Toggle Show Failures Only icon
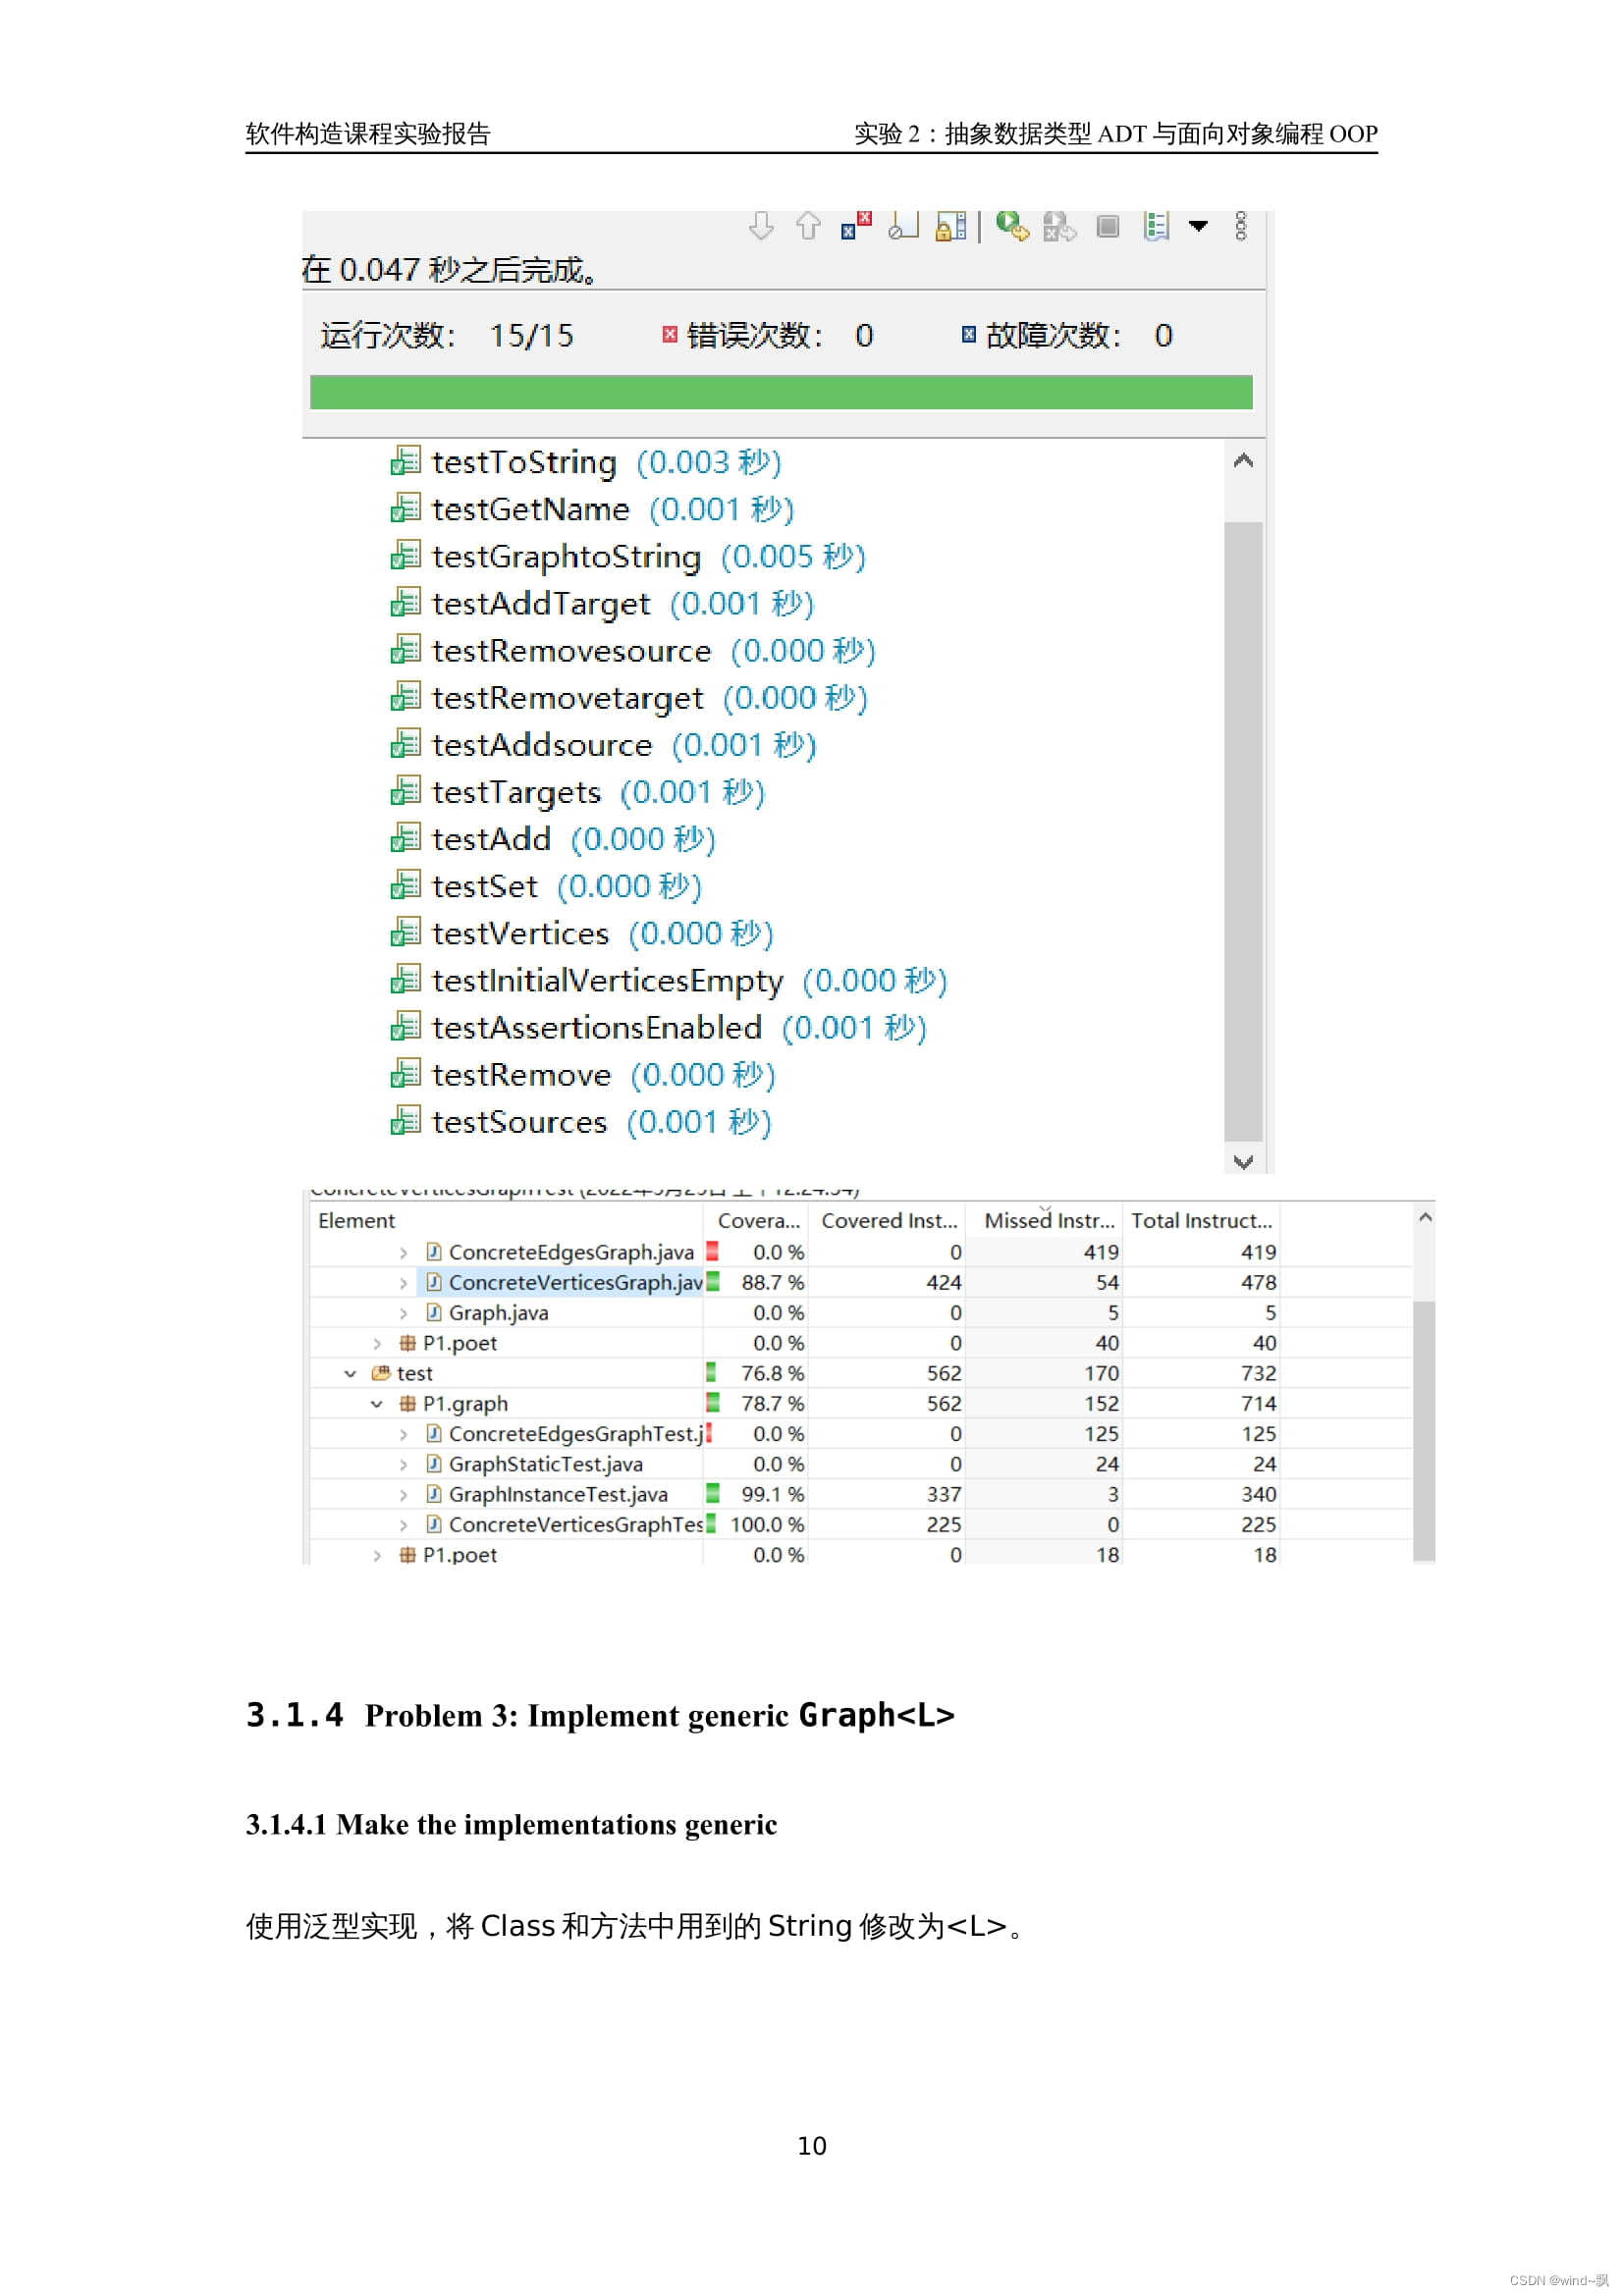This screenshot has height=2296, width=1624. pyautogui.click(x=856, y=226)
